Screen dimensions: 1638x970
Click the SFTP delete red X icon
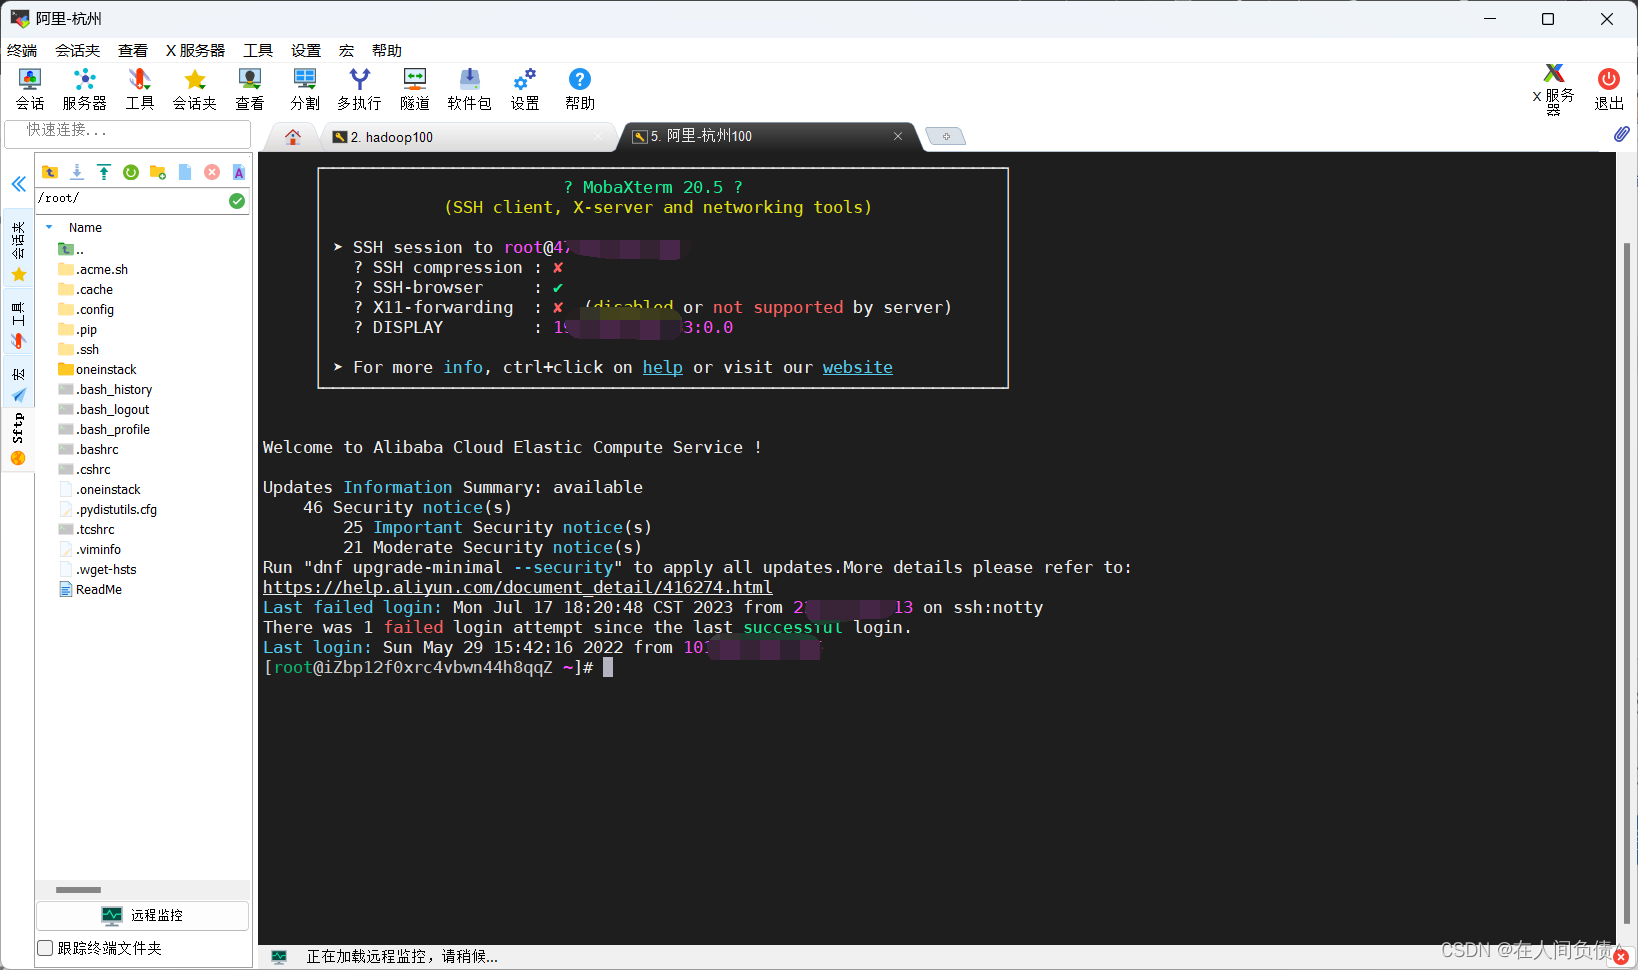click(x=212, y=172)
